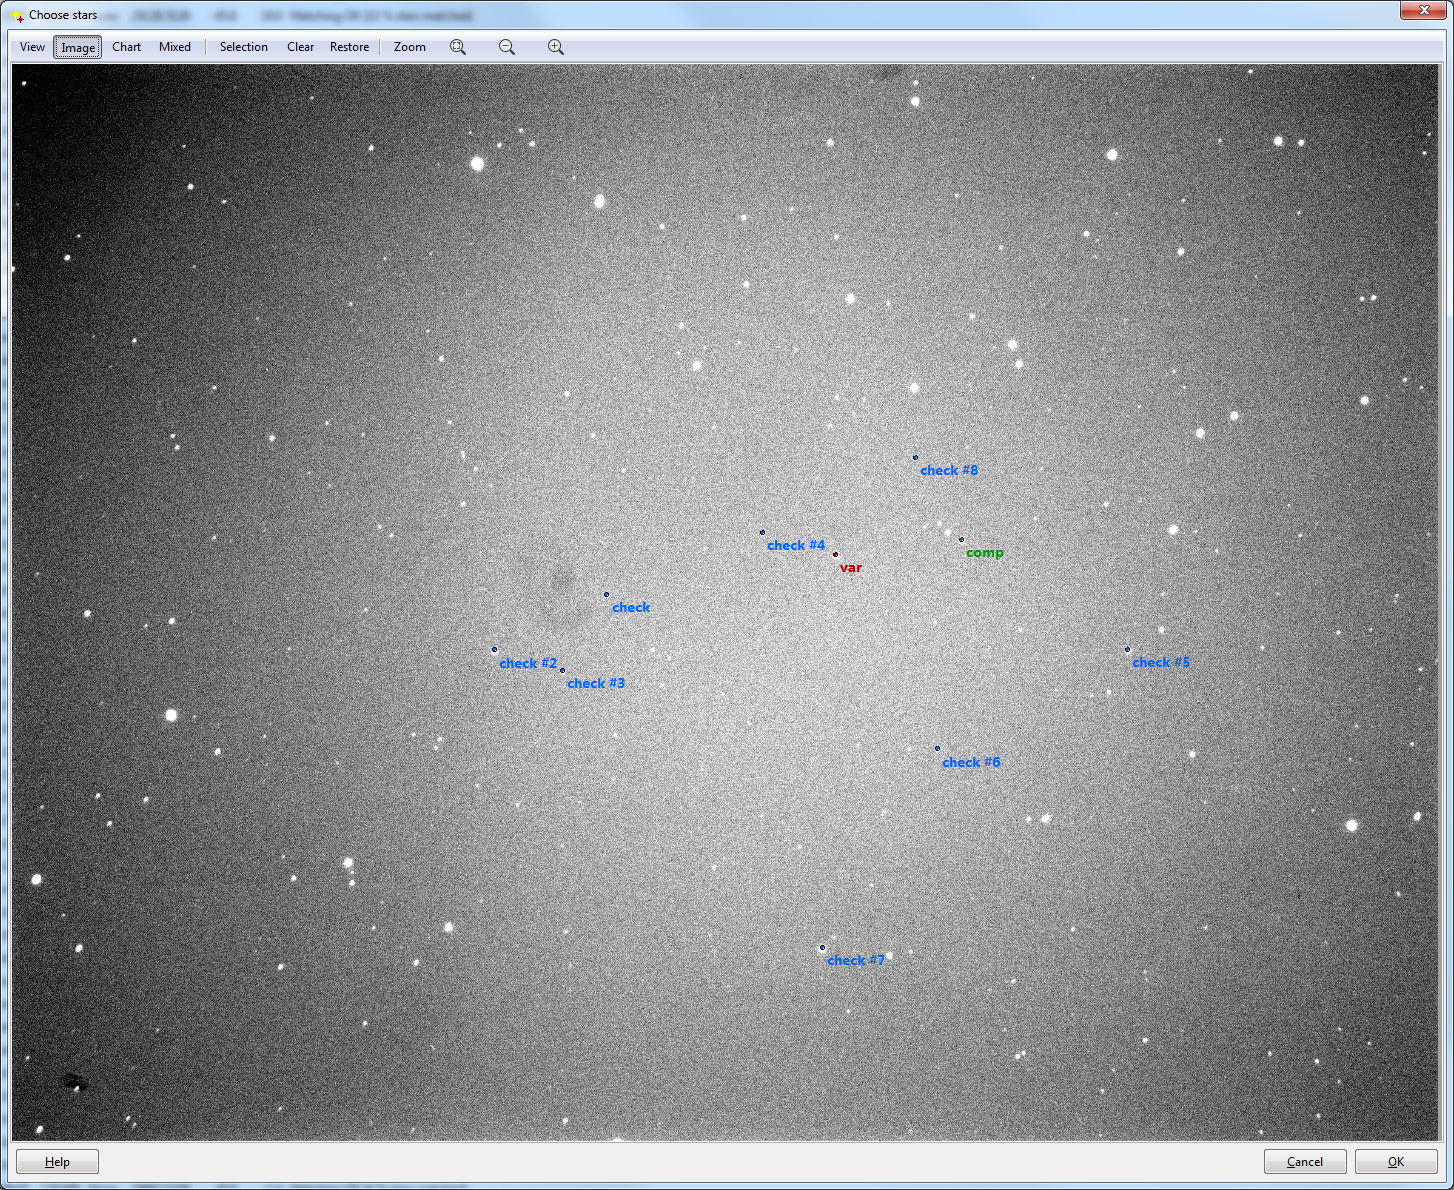1454x1190 pixels.
Task: Switch display to Chart mode
Action: coord(126,47)
